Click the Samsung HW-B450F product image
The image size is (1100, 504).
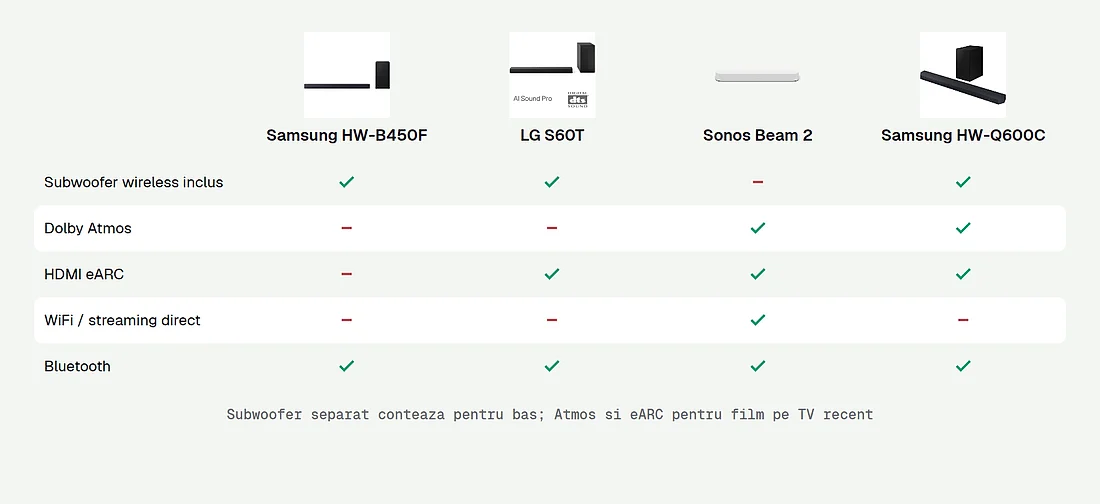tap(347, 74)
